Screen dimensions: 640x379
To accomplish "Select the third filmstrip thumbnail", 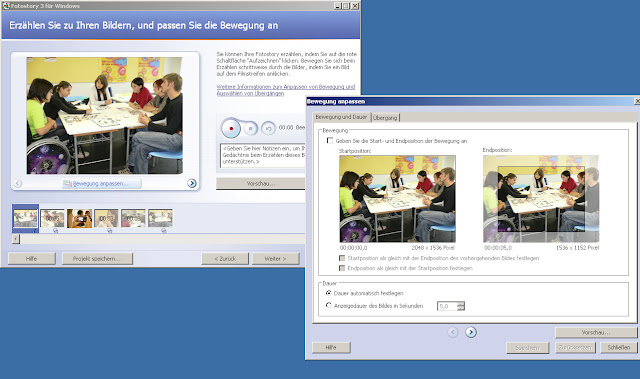I will click(x=80, y=218).
